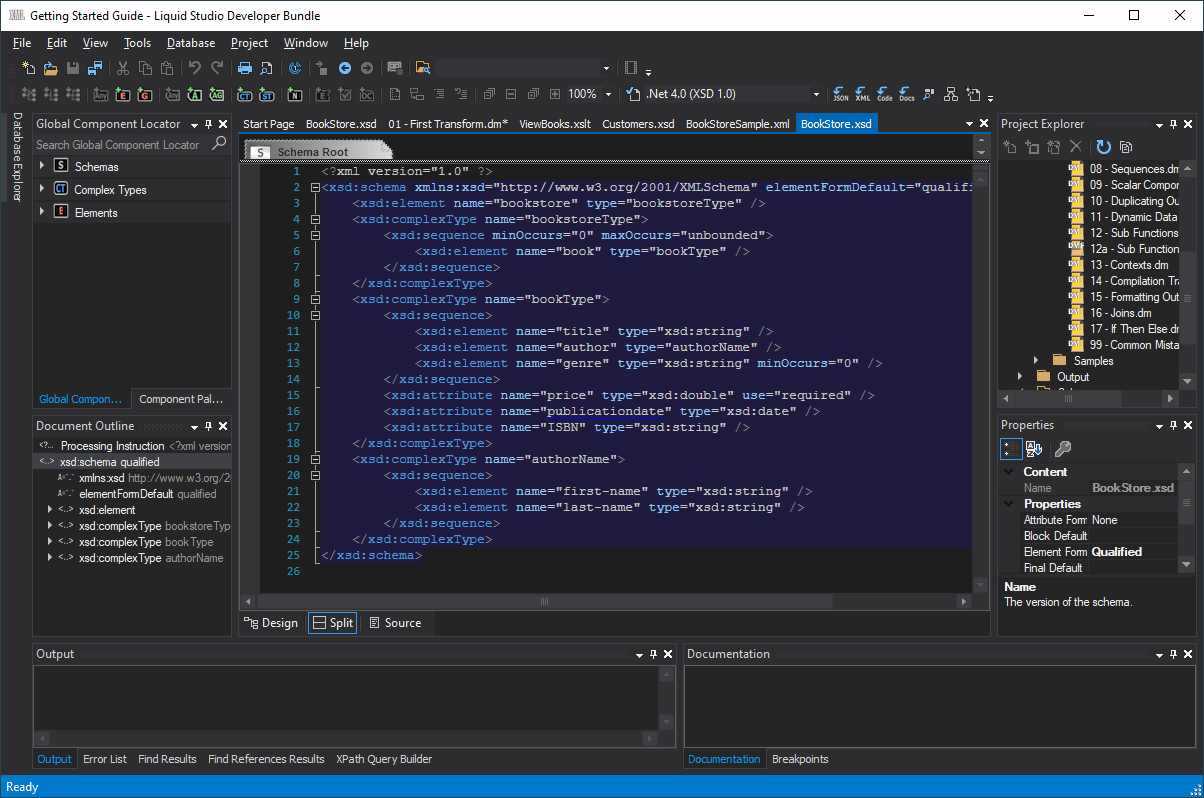Switch to BookStoreSample.xml tab
This screenshot has height=798, width=1204.
click(738, 124)
